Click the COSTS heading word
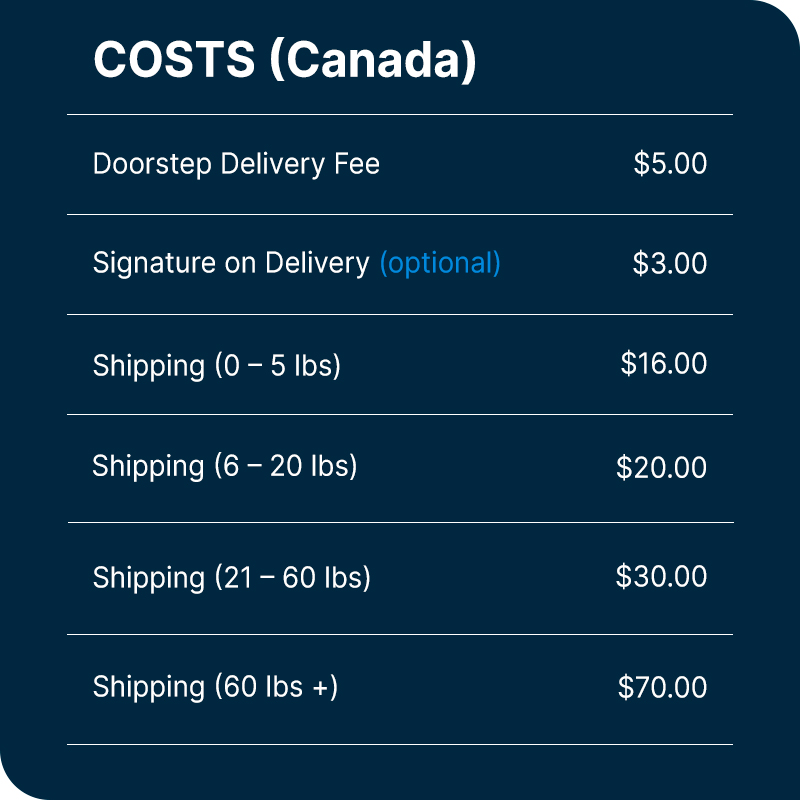This screenshot has height=800, width=800. [x=174, y=61]
